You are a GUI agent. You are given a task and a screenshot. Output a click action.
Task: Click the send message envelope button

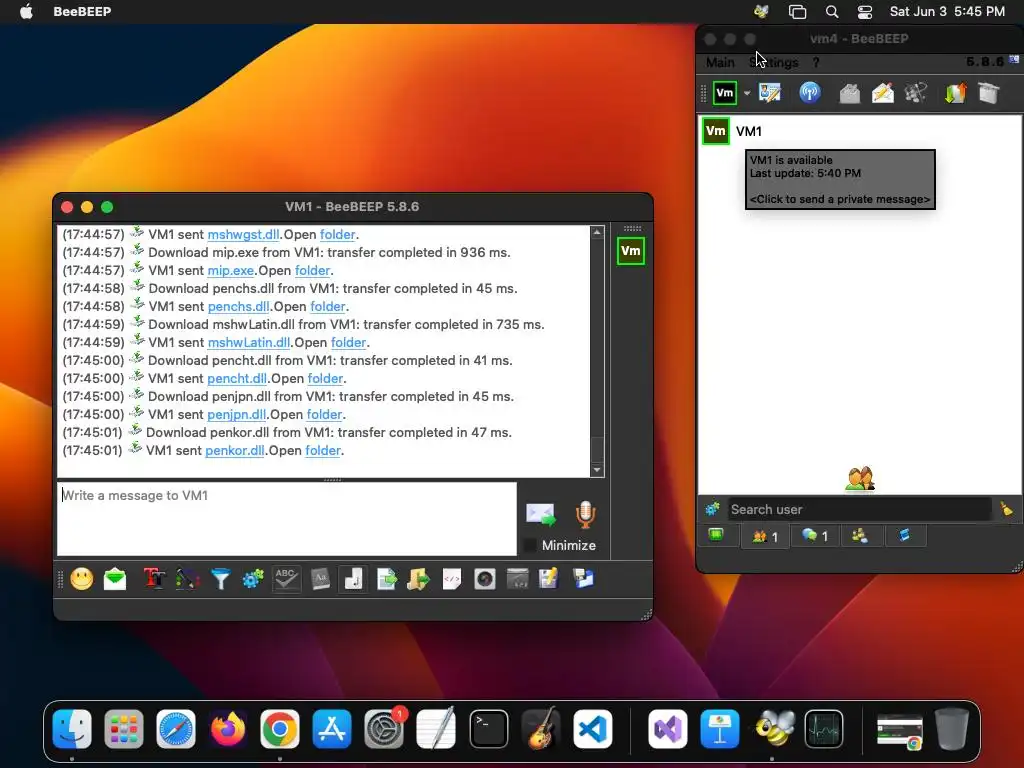tap(541, 515)
